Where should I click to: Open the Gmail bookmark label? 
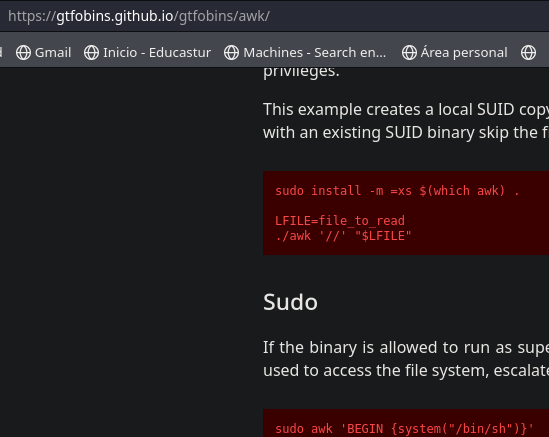[53, 53]
